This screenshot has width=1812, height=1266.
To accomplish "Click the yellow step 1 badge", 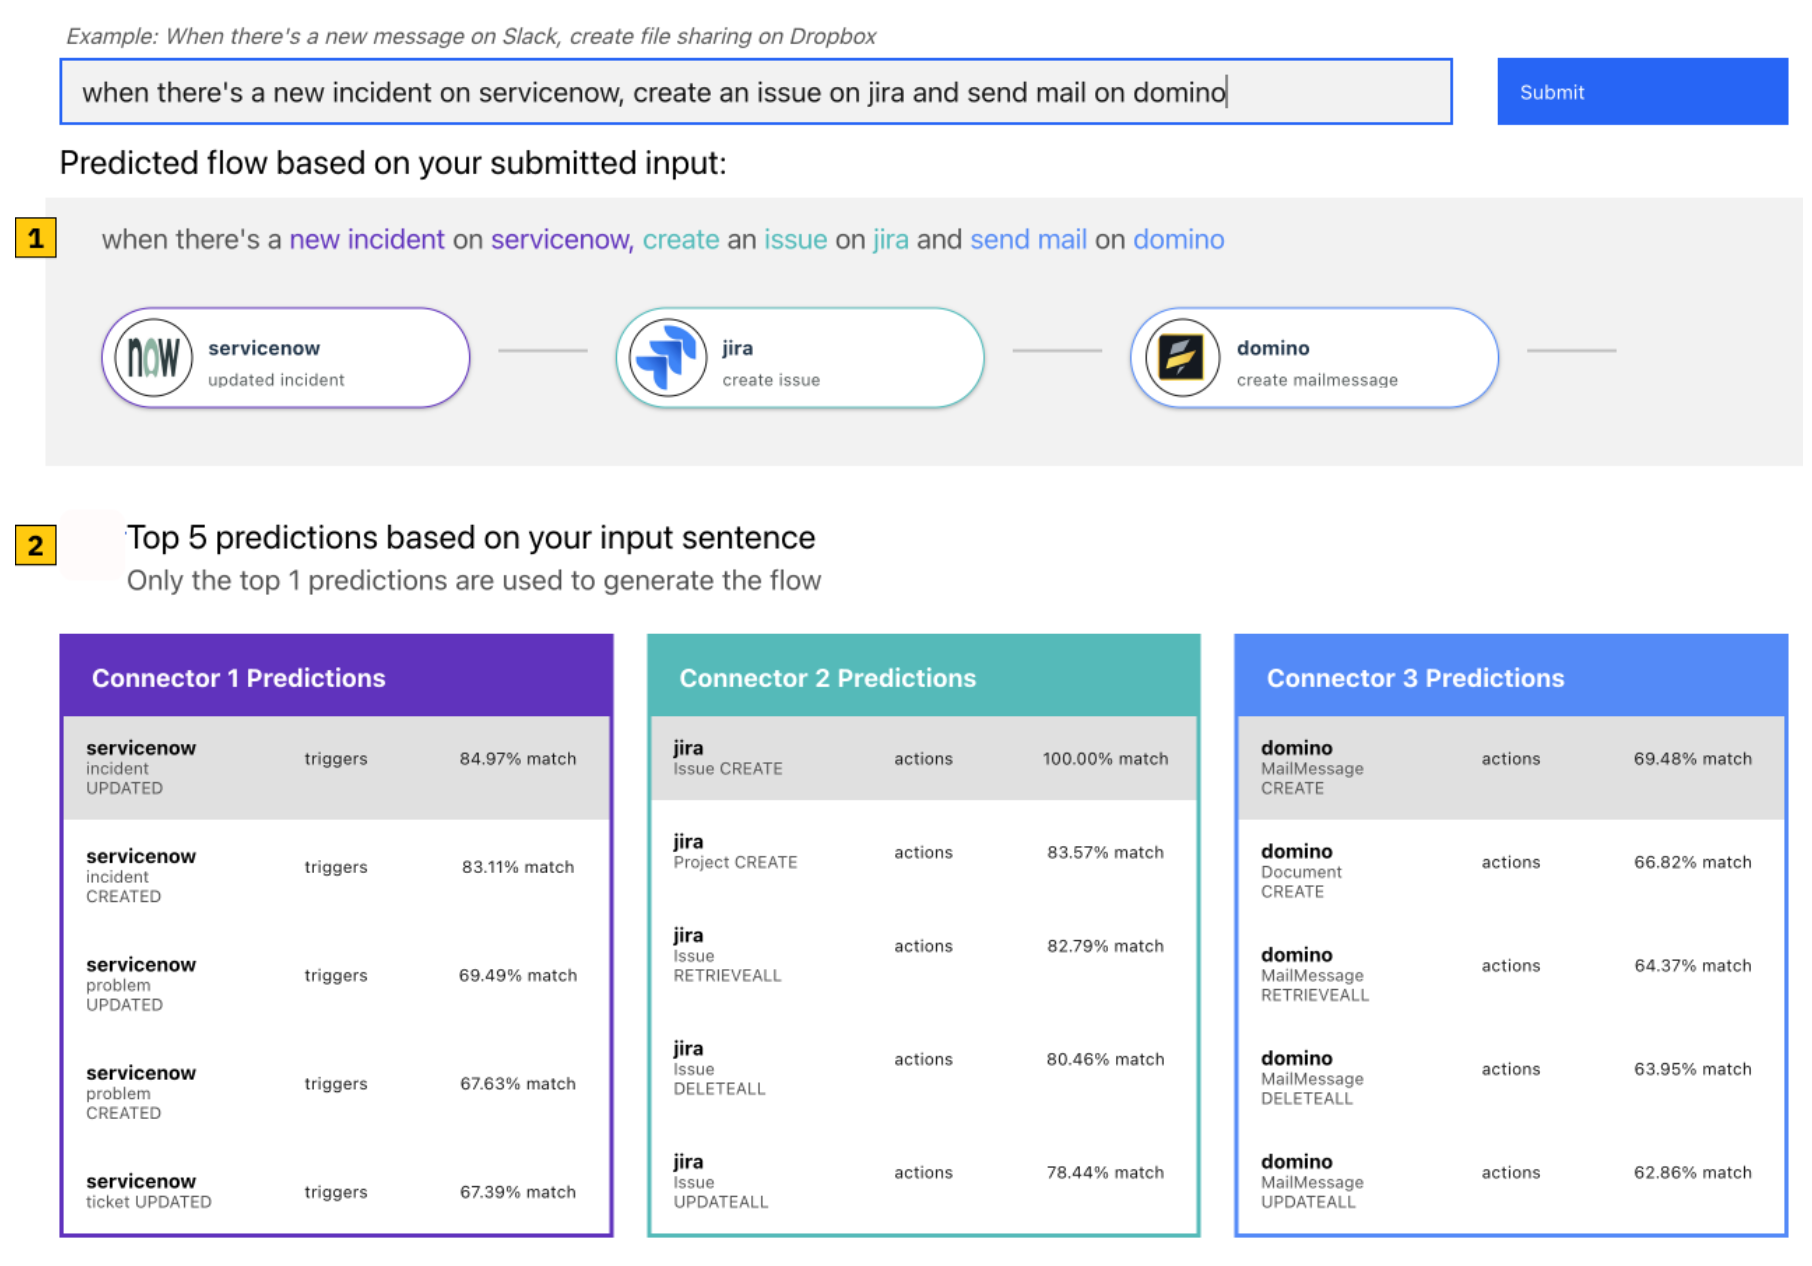I will pos(36,239).
